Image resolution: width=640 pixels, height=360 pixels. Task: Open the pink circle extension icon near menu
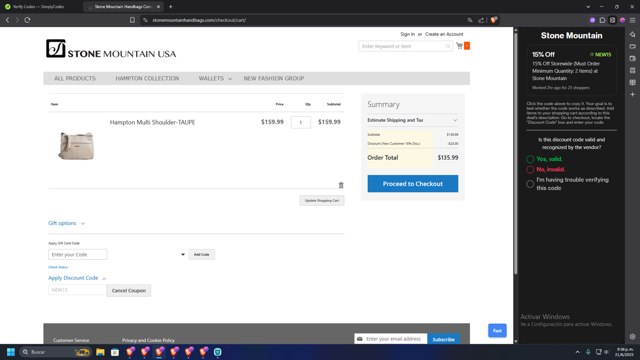622,20
